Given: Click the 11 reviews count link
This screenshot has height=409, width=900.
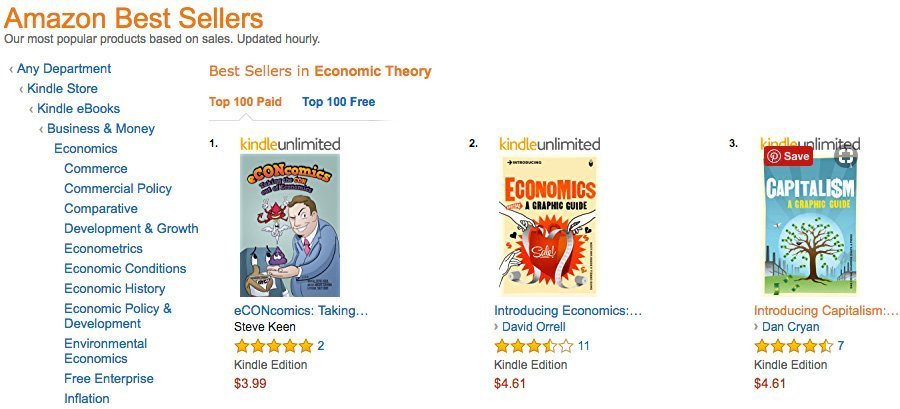Looking at the screenshot, I should coord(584,346).
